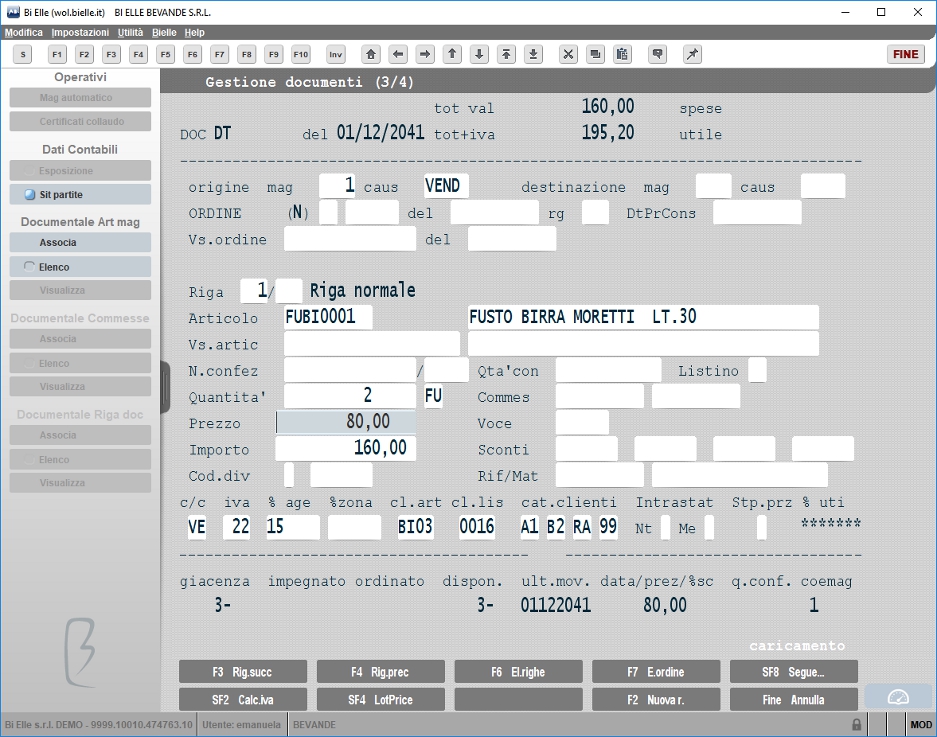The width and height of the screenshot is (937, 737).
Task: Click the S toolbar key button
Action: 23,54
